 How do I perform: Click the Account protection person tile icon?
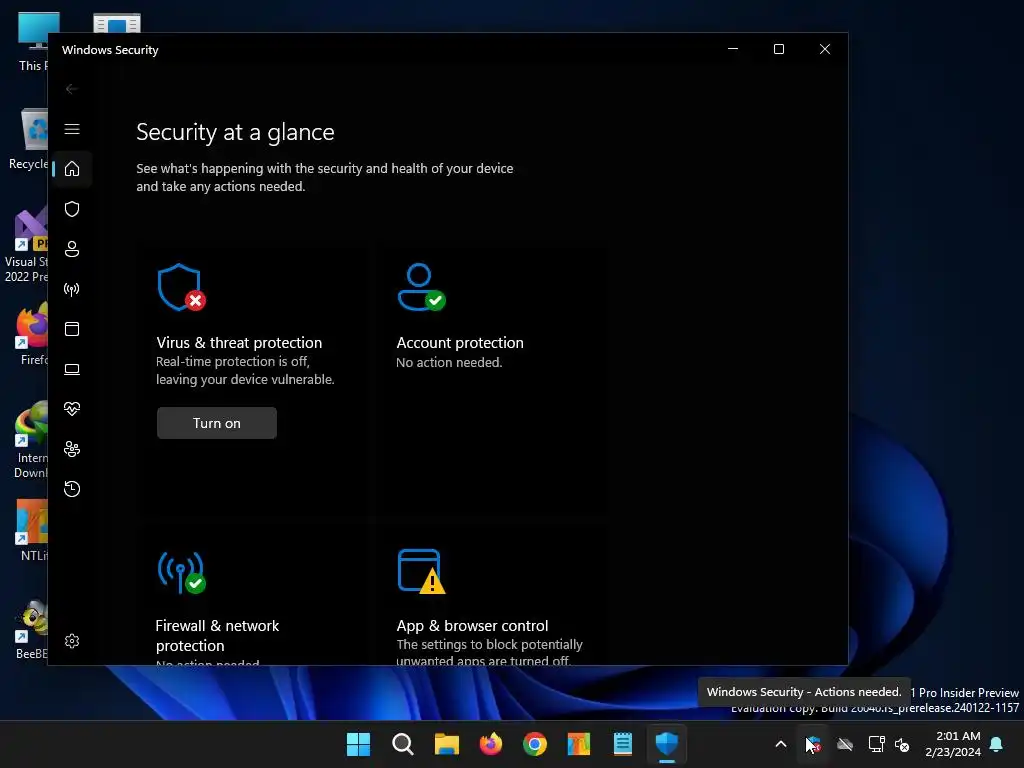421,287
